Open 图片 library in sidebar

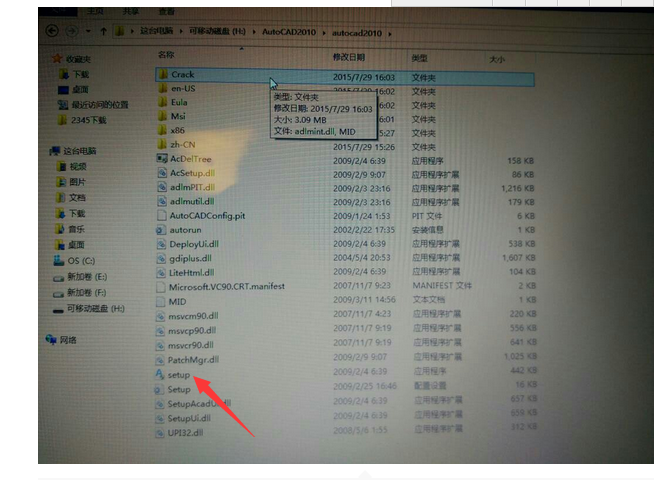77,182
